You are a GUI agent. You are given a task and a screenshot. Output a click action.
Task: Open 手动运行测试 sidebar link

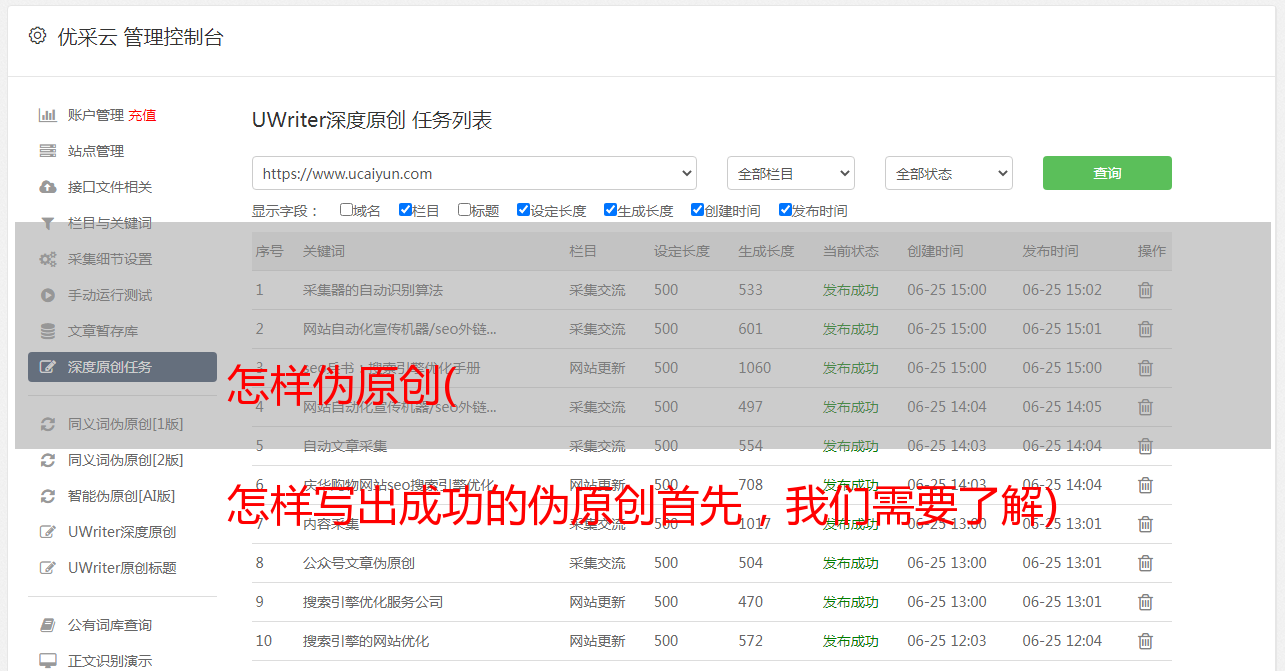tap(110, 295)
